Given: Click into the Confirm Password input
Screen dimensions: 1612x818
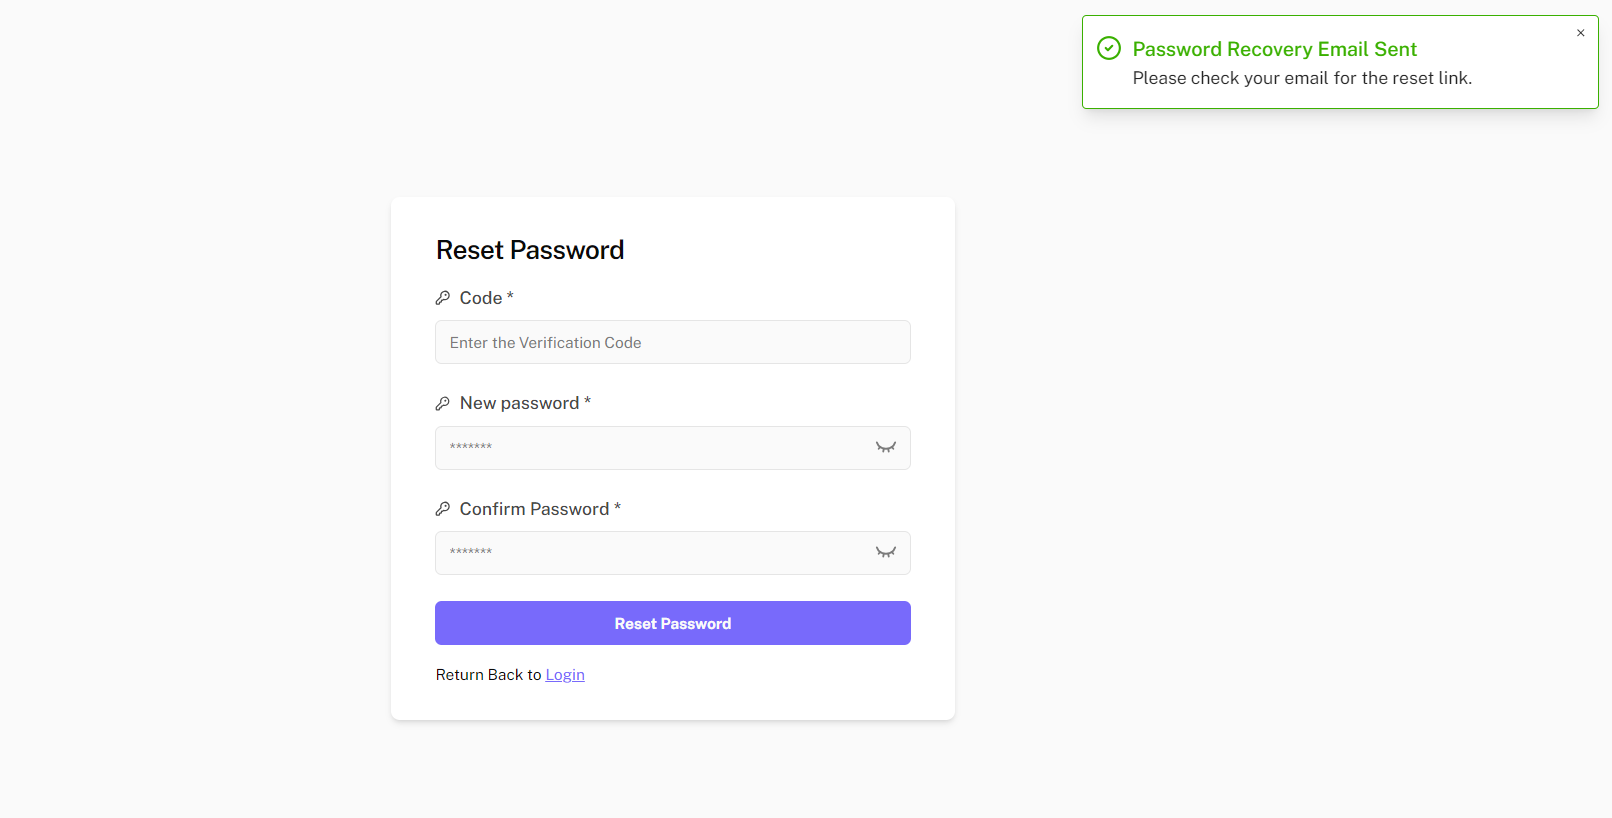Looking at the screenshot, I should (650, 552).
